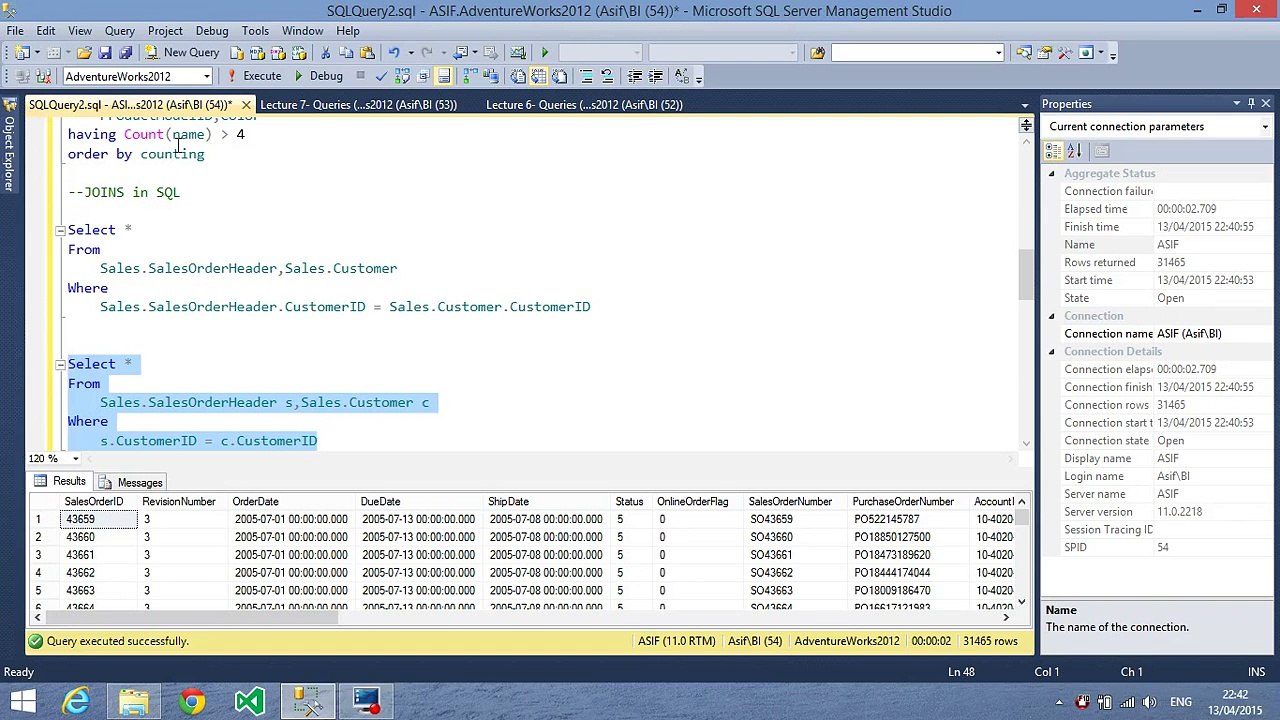The image size is (1280, 720).
Task: Toggle Include Client Statistics icon
Action: coord(489,76)
